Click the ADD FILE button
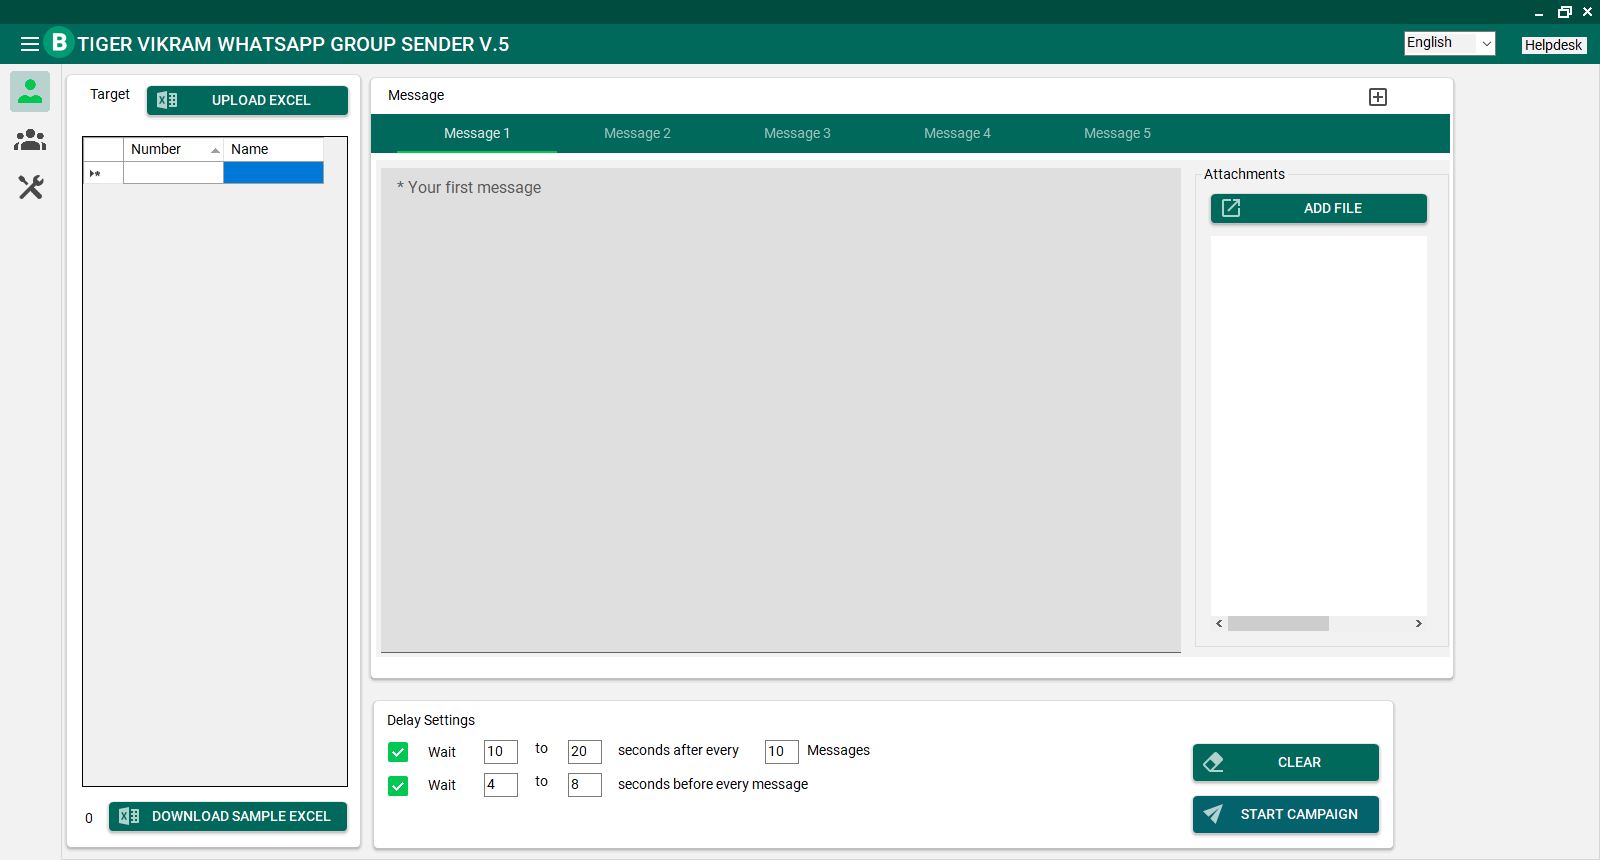The image size is (1600, 860). [x=1319, y=208]
